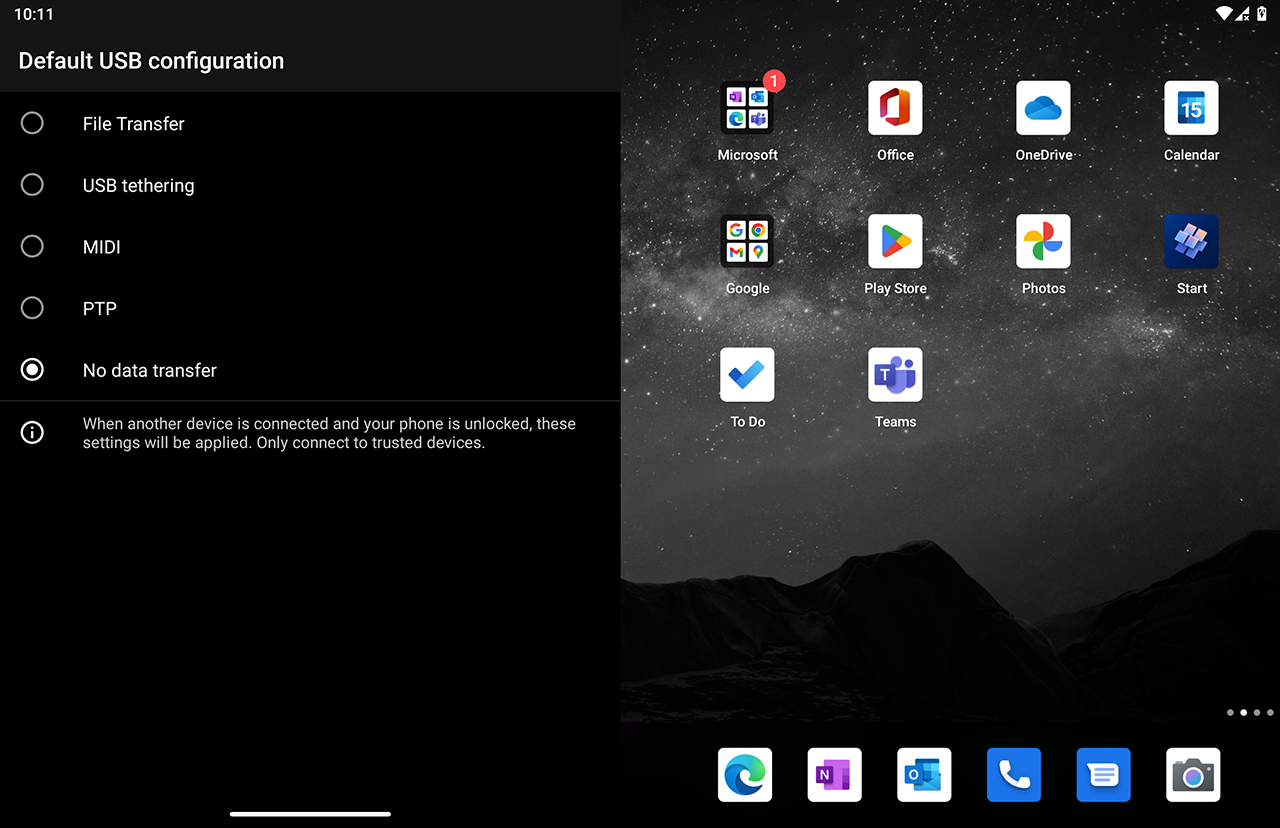Open the Calendar app
Viewport: 1280px width, 828px height.
pyautogui.click(x=1191, y=108)
